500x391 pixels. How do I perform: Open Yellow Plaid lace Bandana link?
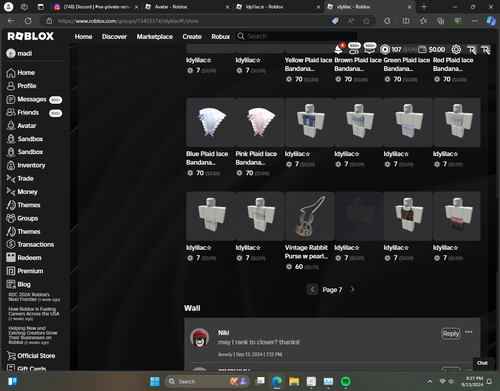[x=308, y=64]
